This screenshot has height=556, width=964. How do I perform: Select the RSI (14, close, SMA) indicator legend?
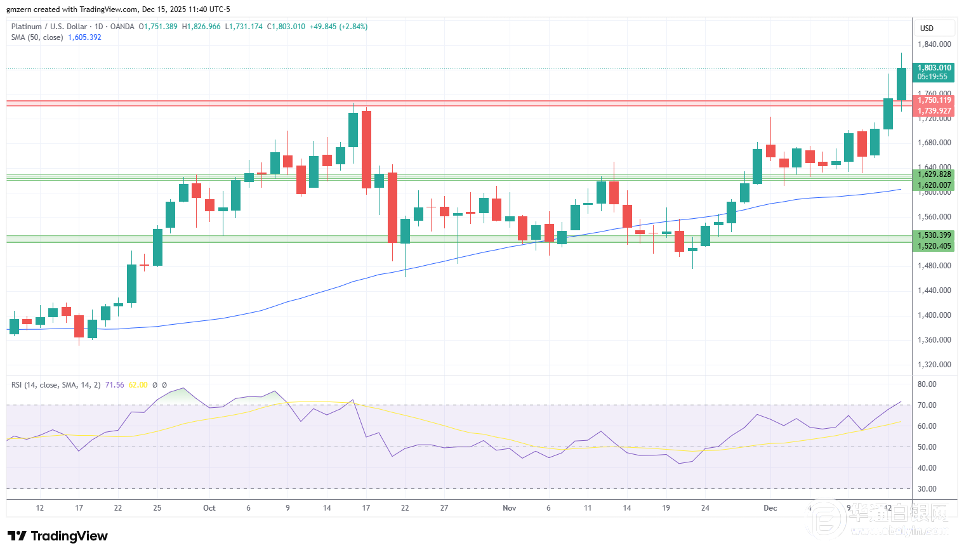point(50,384)
